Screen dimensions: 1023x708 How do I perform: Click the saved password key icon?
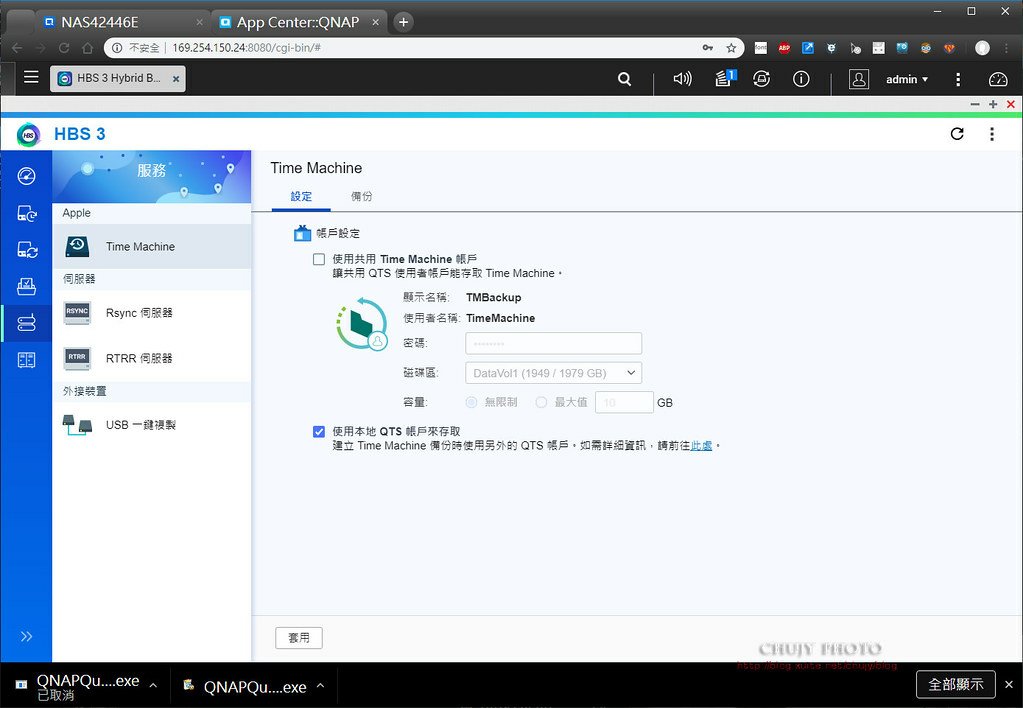pyautogui.click(x=708, y=48)
